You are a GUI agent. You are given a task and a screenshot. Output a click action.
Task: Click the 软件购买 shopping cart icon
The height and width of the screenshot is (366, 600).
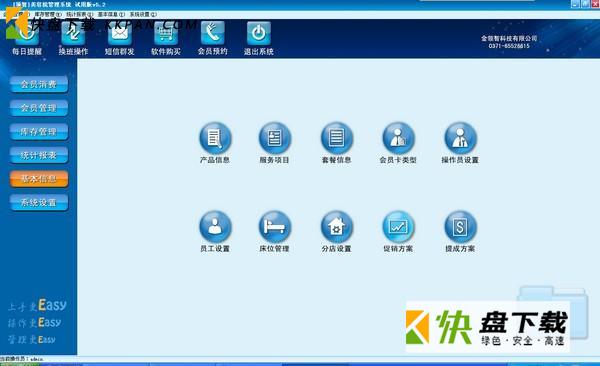click(x=166, y=34)
